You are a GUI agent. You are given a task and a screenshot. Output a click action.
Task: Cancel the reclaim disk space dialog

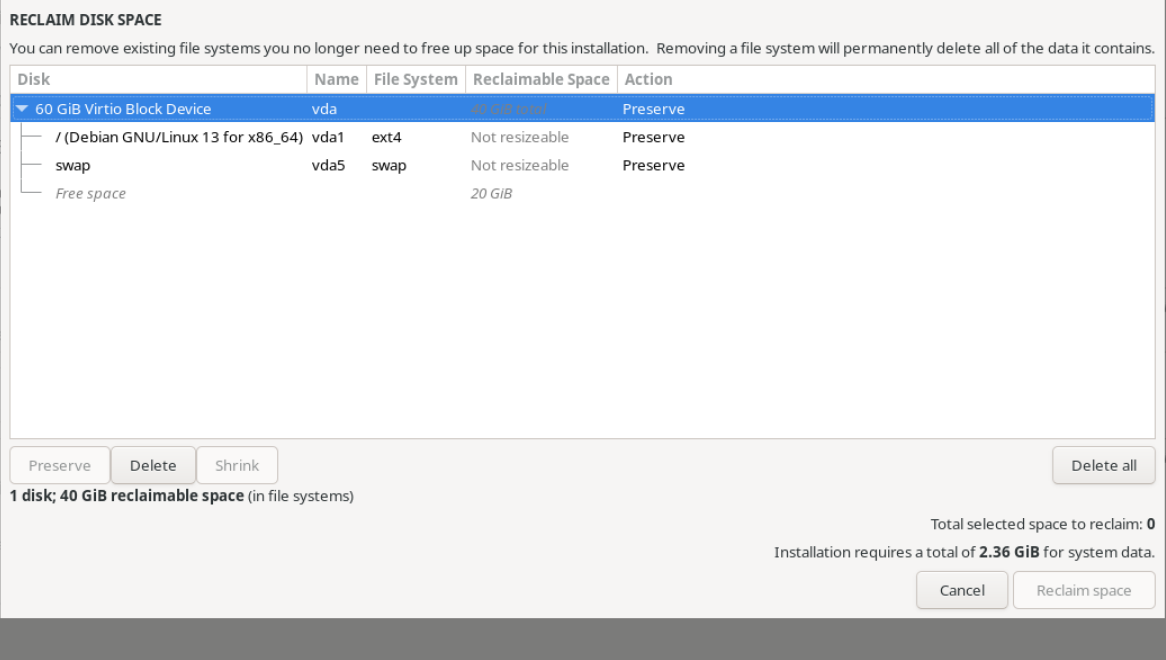point(962,590)
